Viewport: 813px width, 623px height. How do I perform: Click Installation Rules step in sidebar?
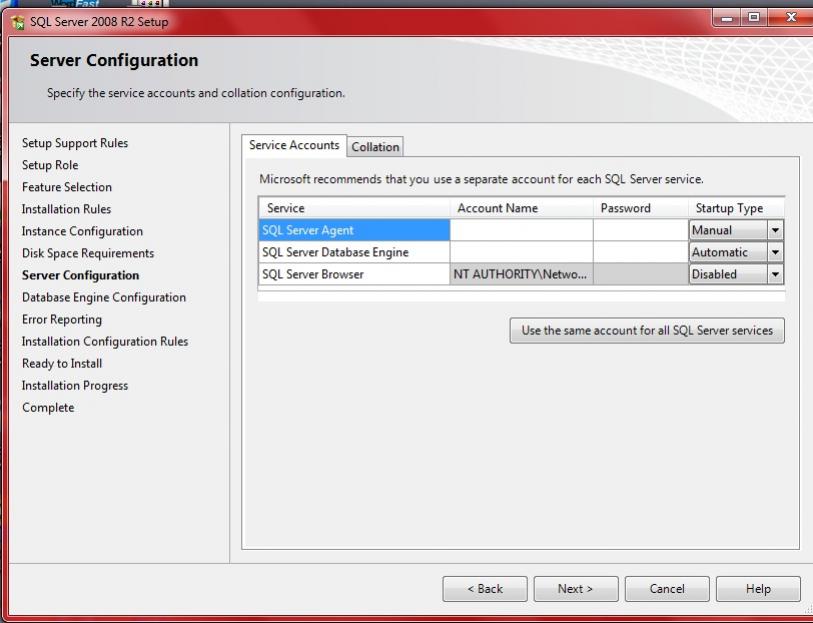coord(66,209)
